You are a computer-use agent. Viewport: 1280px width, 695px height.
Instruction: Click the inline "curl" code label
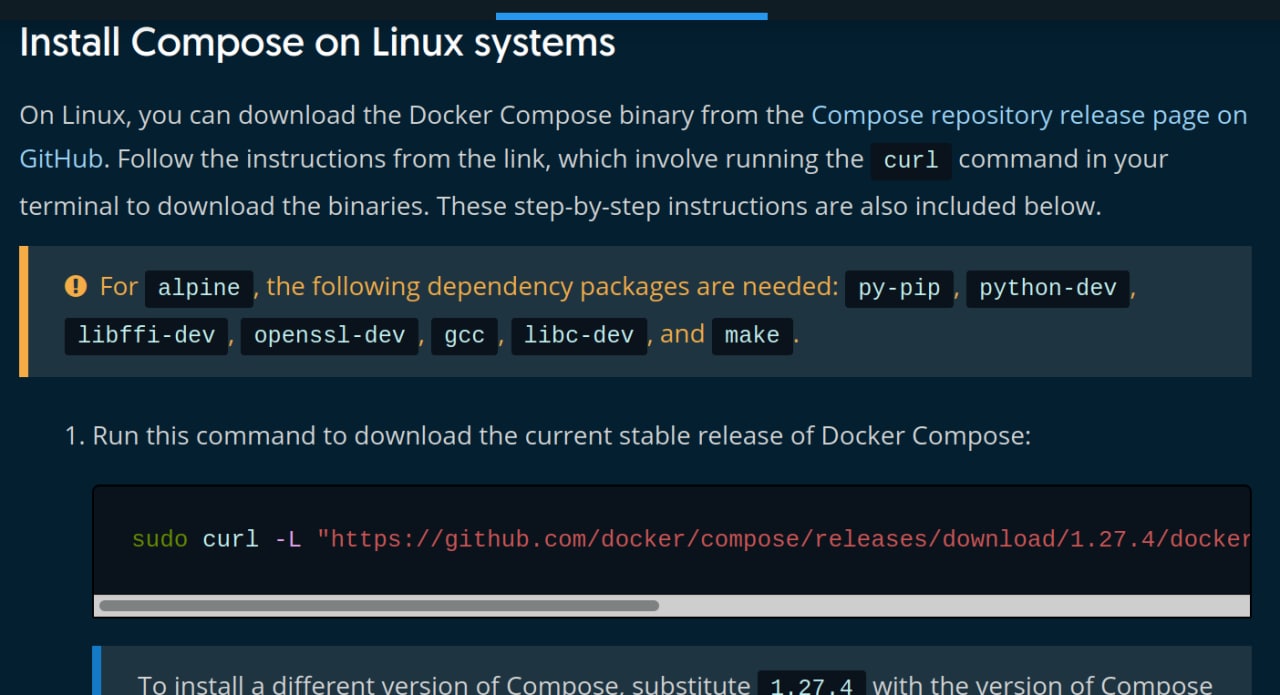pyautogui.click(x=911, y=161)
